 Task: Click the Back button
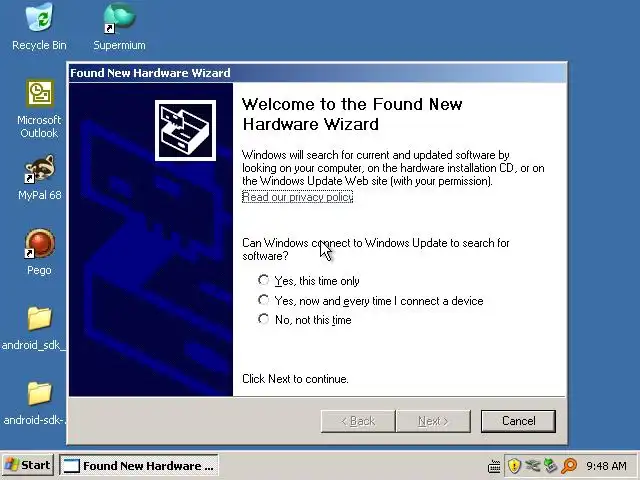coord(358,421)
